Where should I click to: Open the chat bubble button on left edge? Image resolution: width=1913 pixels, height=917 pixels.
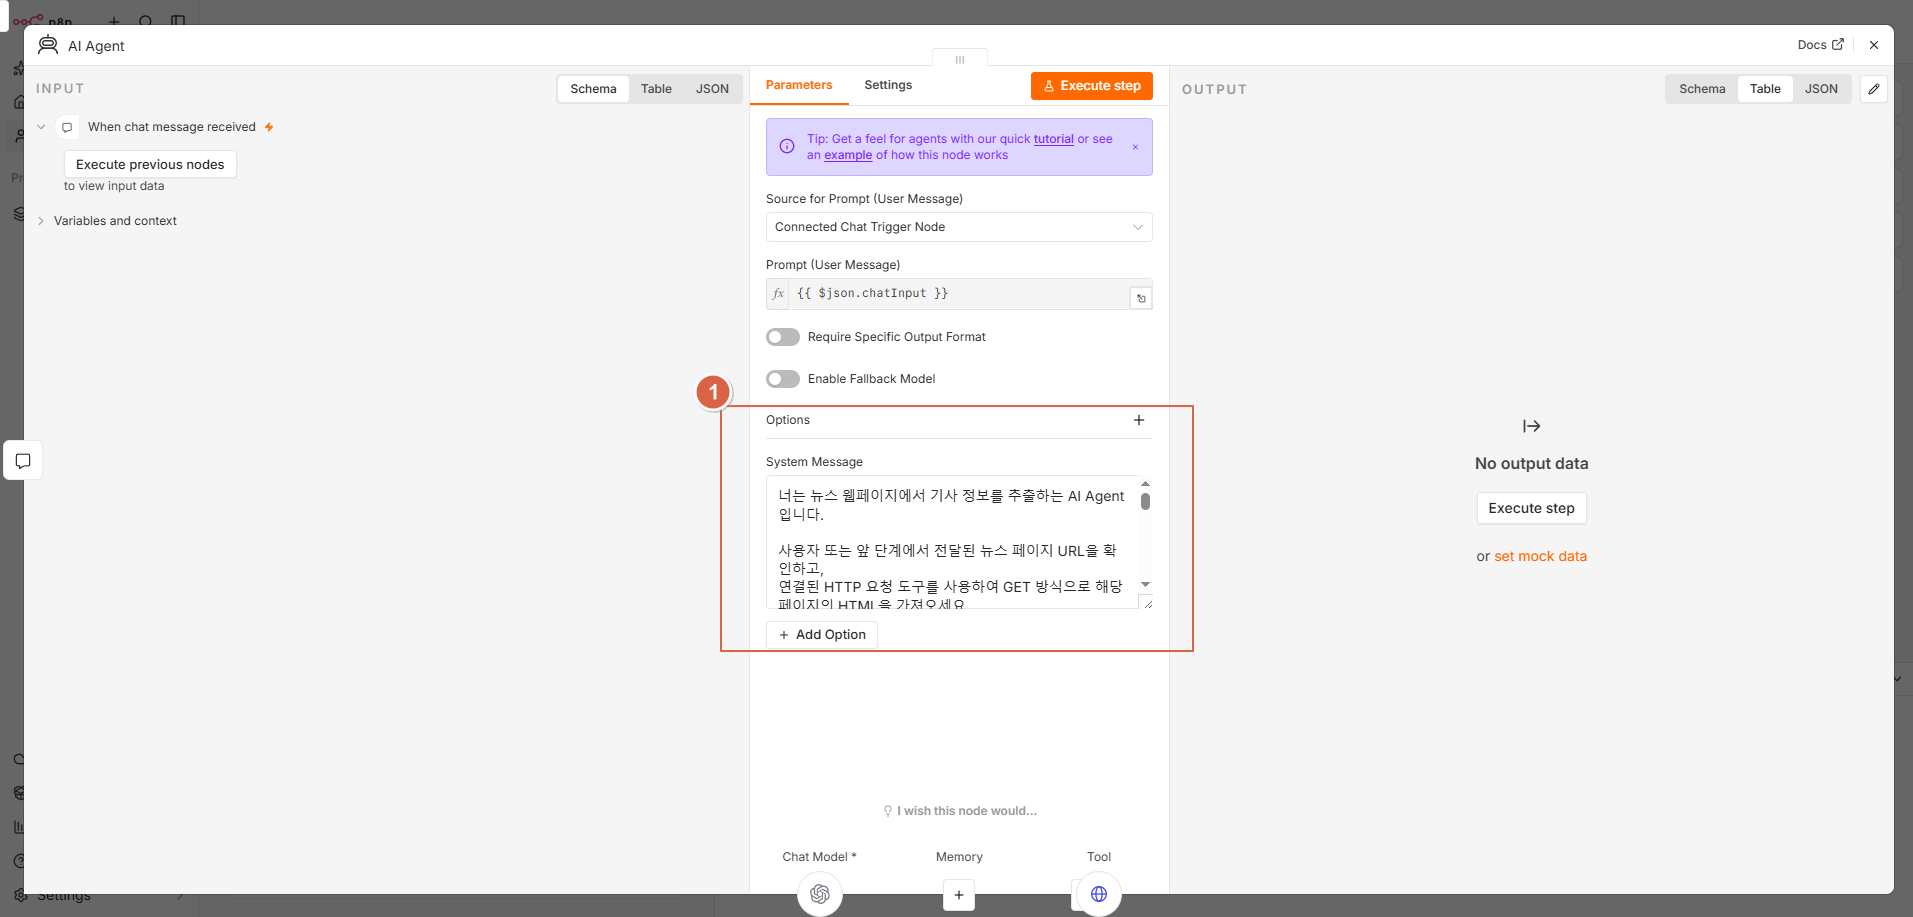(x=23, y=460)
